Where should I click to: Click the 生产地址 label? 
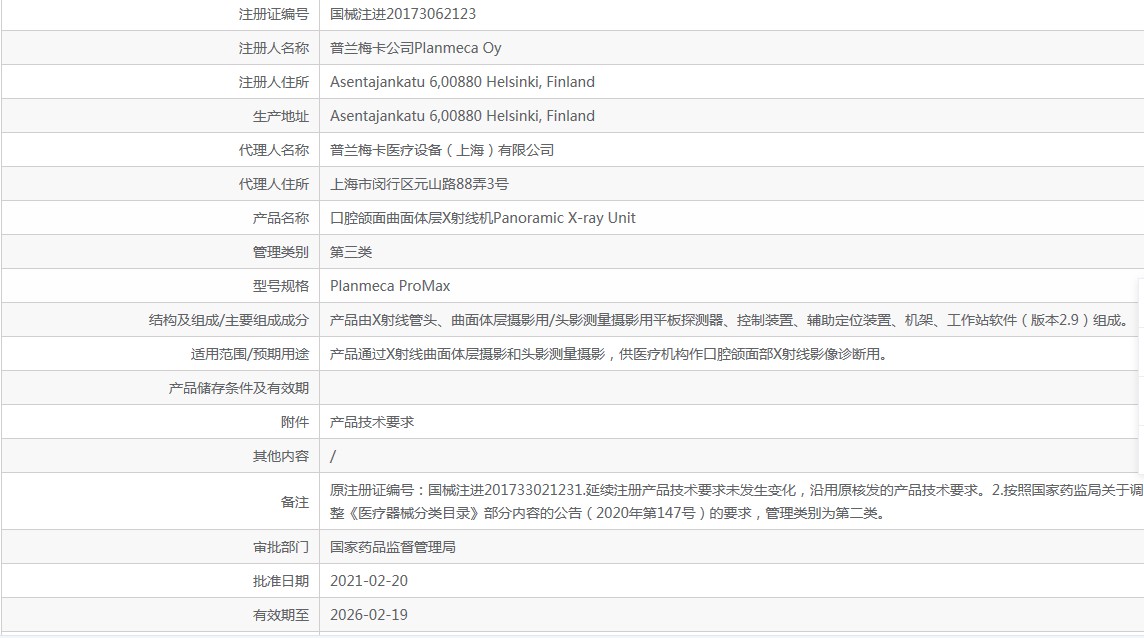click(281, 116)
